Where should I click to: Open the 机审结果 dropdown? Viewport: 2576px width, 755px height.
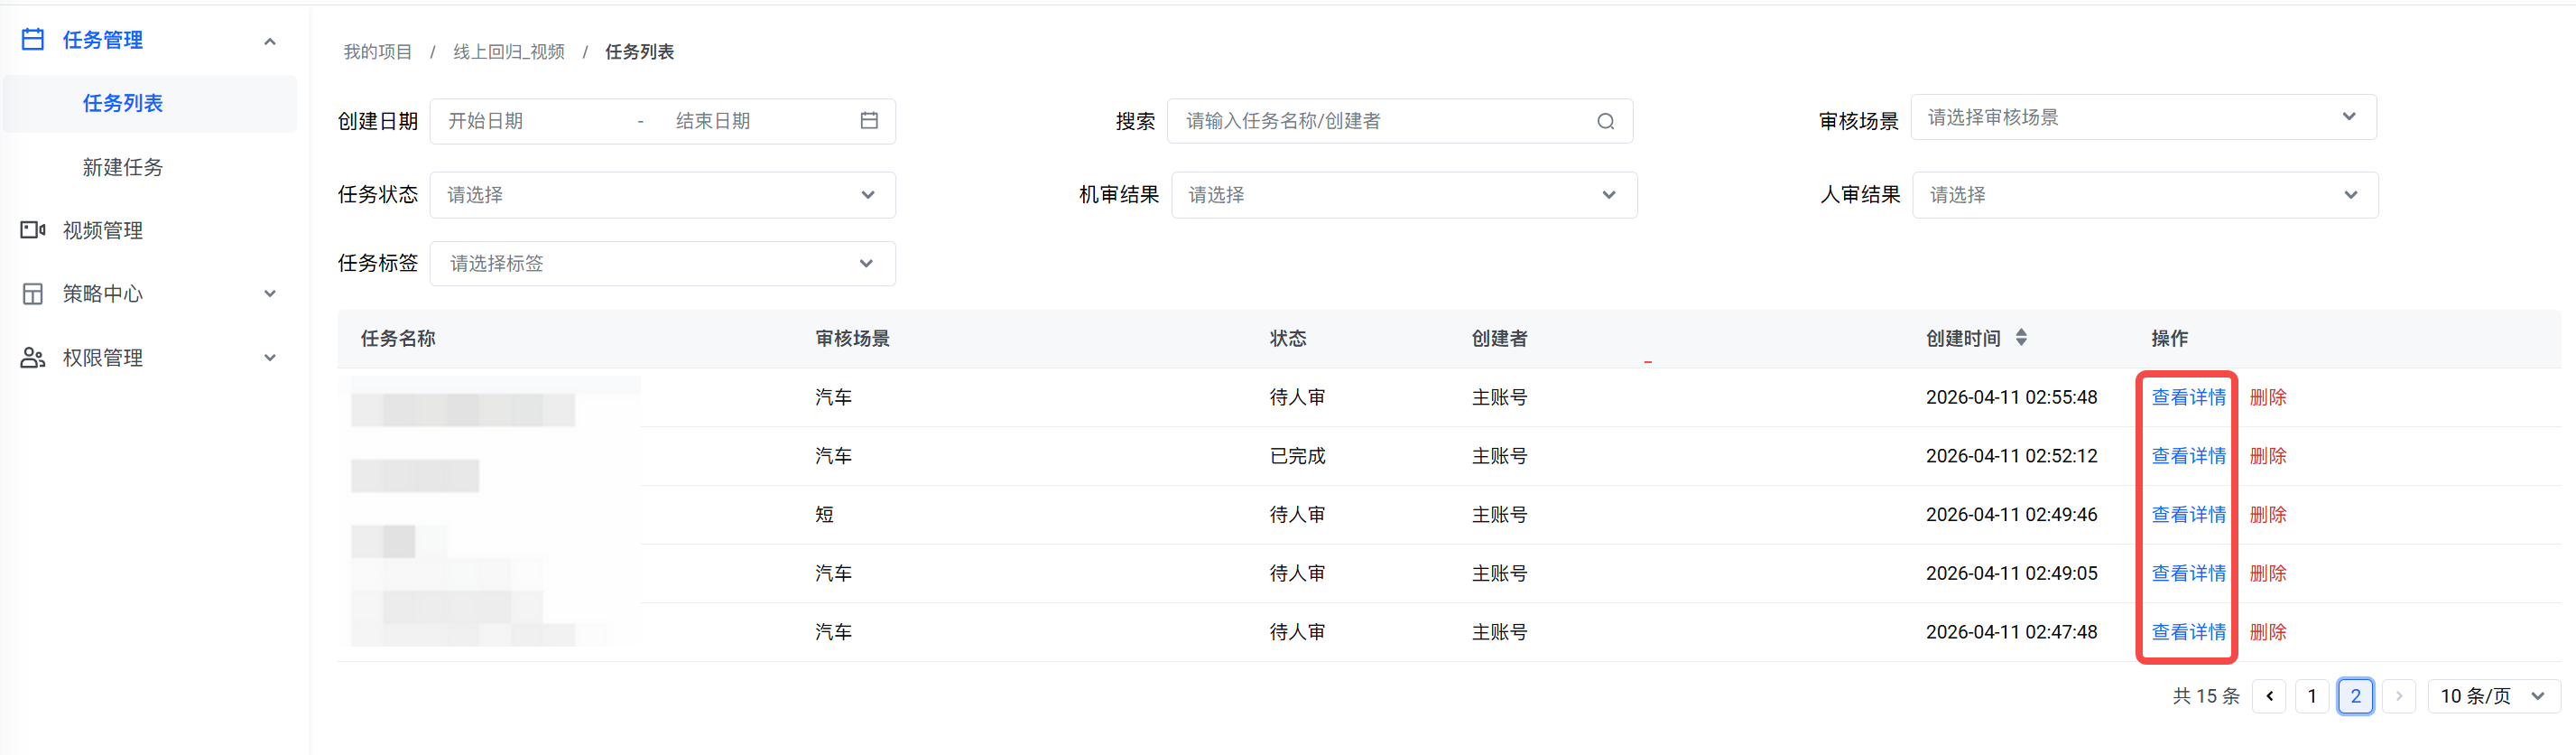(1404, 195)
